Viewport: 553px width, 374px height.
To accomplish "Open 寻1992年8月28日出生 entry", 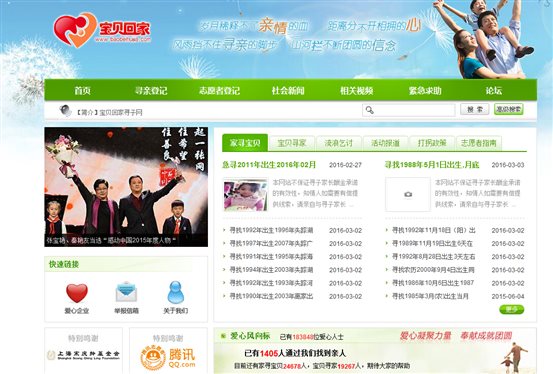I will point(434,257).
